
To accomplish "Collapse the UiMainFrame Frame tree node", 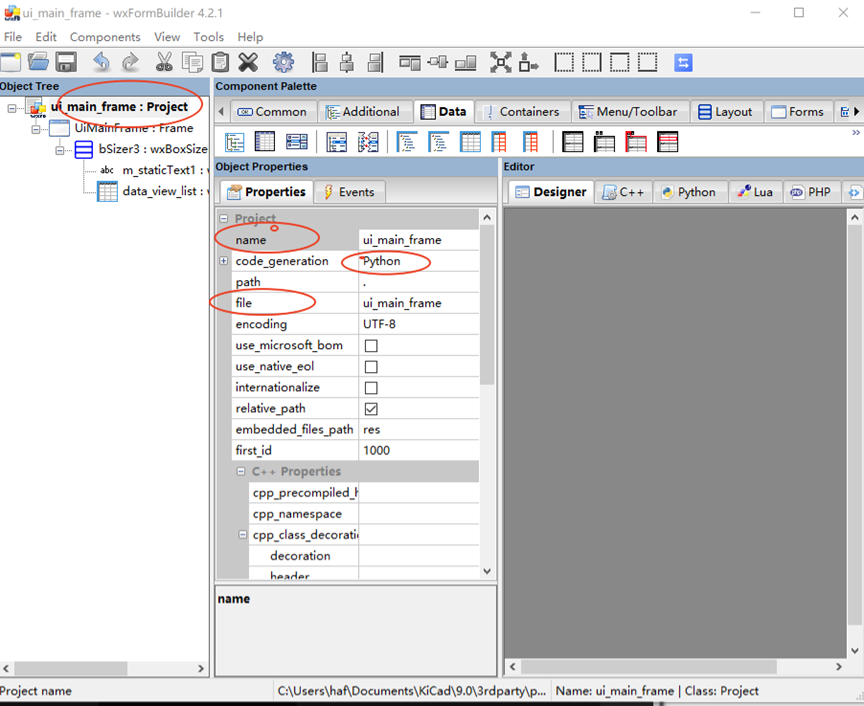I will 36,130.
